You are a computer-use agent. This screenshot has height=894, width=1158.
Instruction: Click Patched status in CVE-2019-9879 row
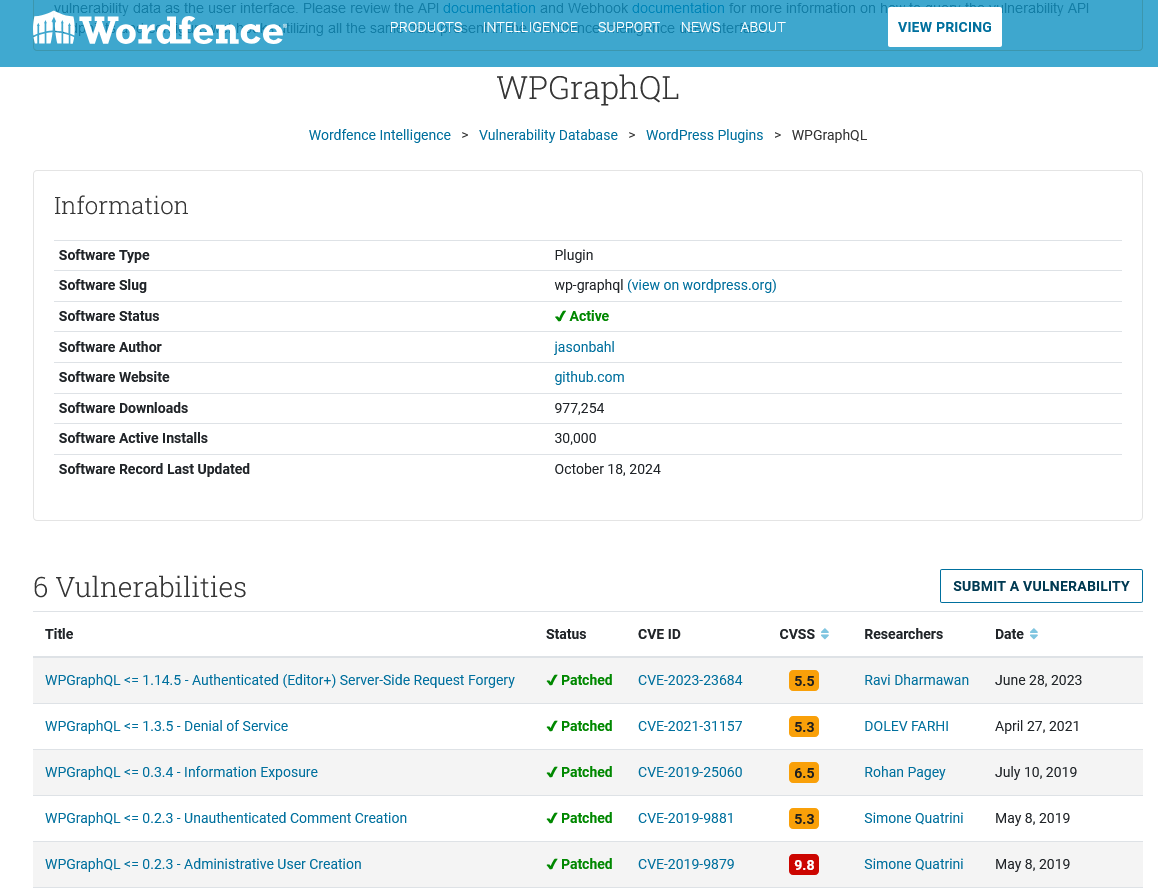pos(579,864)
